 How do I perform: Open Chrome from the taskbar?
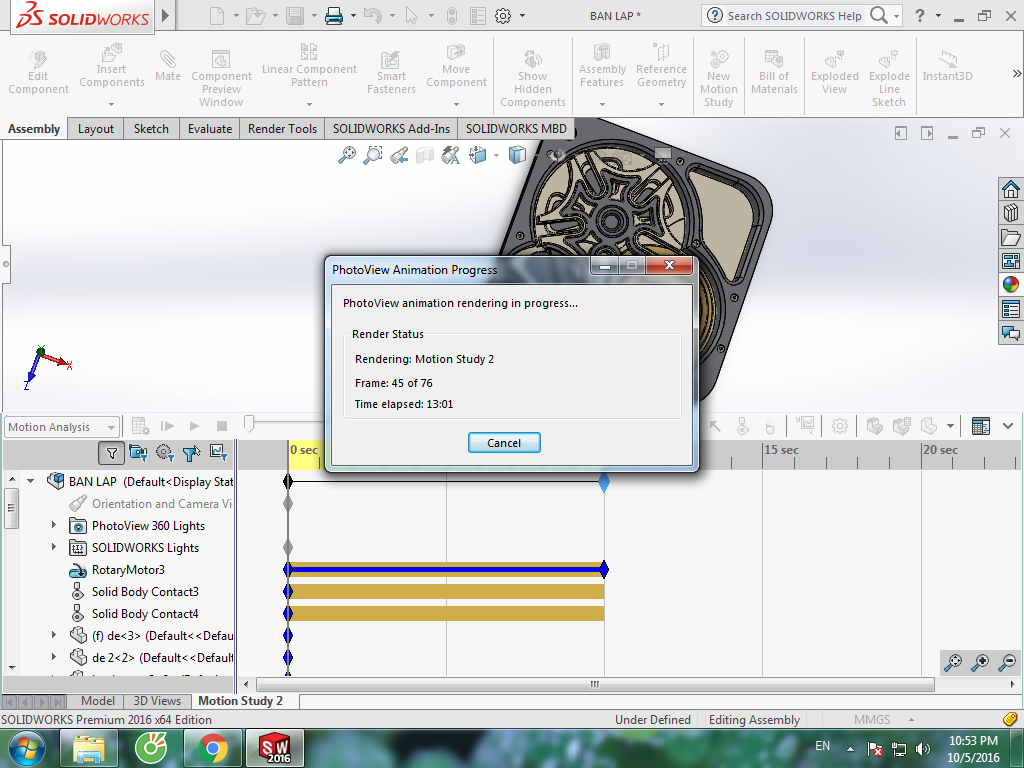(212, 748)
